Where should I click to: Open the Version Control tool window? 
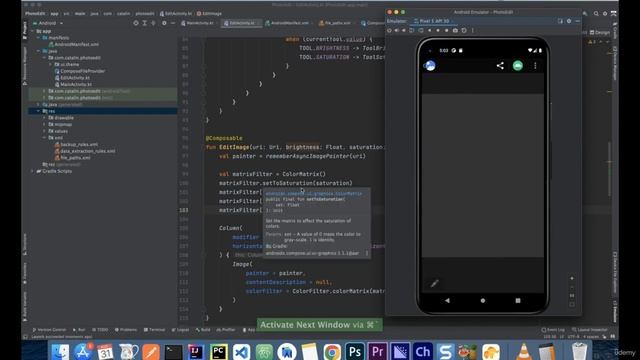(x=49, y=330)
